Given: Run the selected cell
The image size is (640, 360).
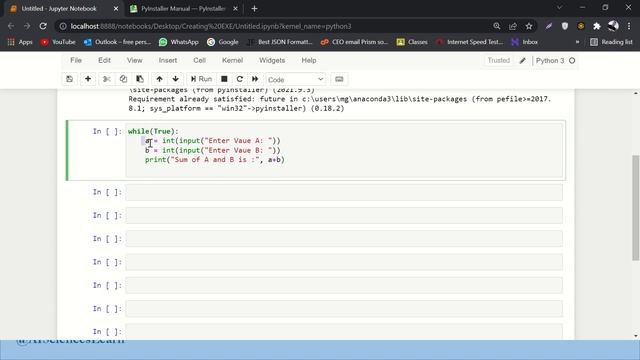Looking at the screenshot, I should [x=201, y=79].
